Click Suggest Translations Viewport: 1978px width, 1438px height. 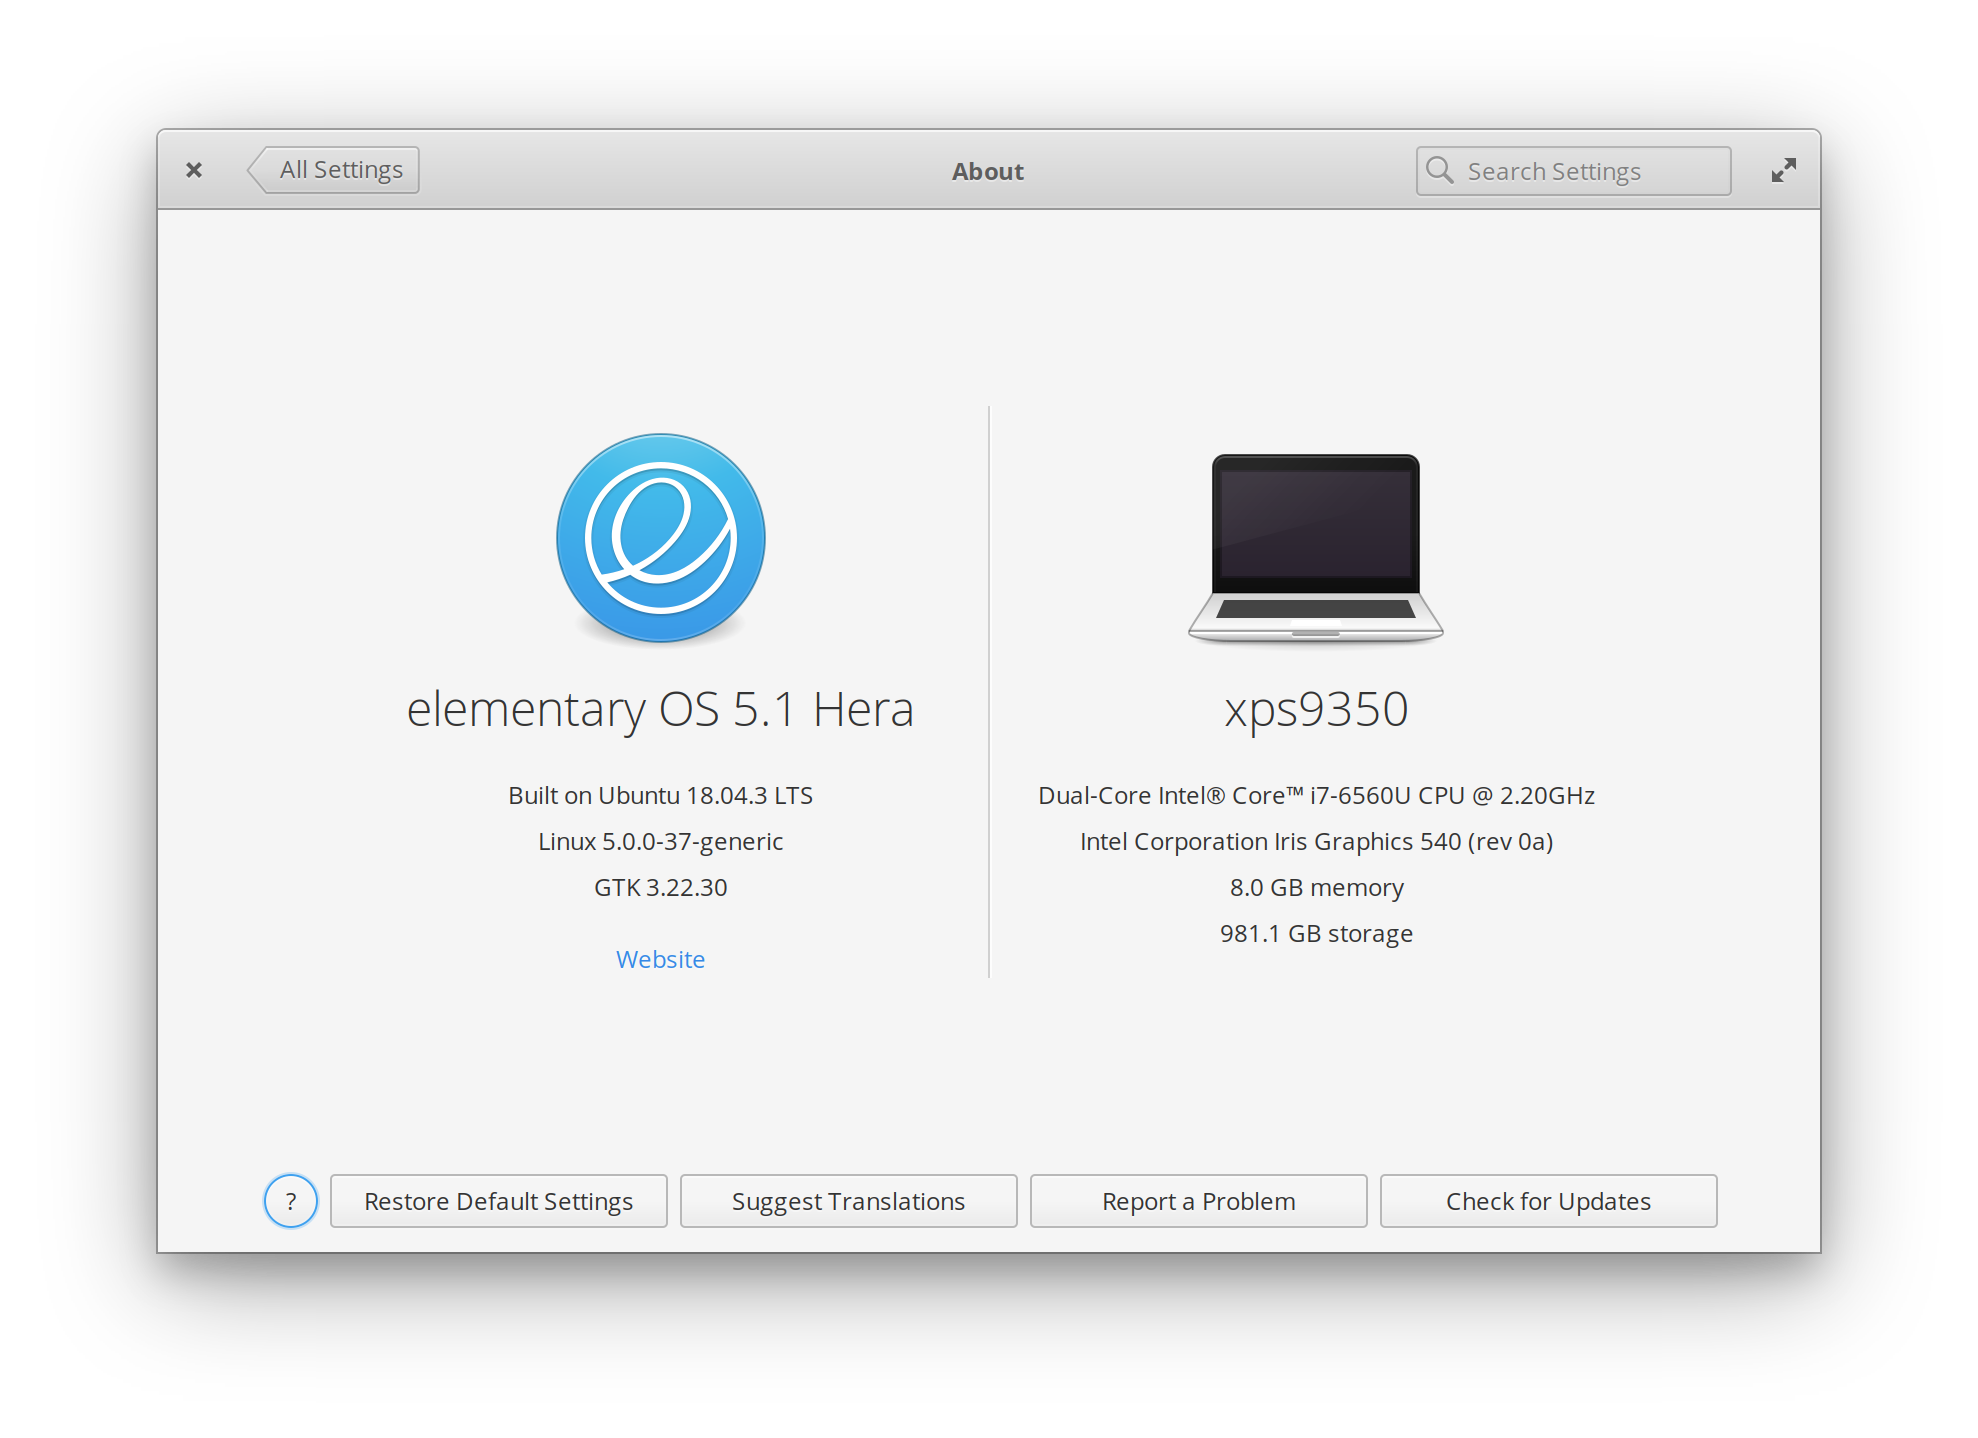(x=848, y=1200)
